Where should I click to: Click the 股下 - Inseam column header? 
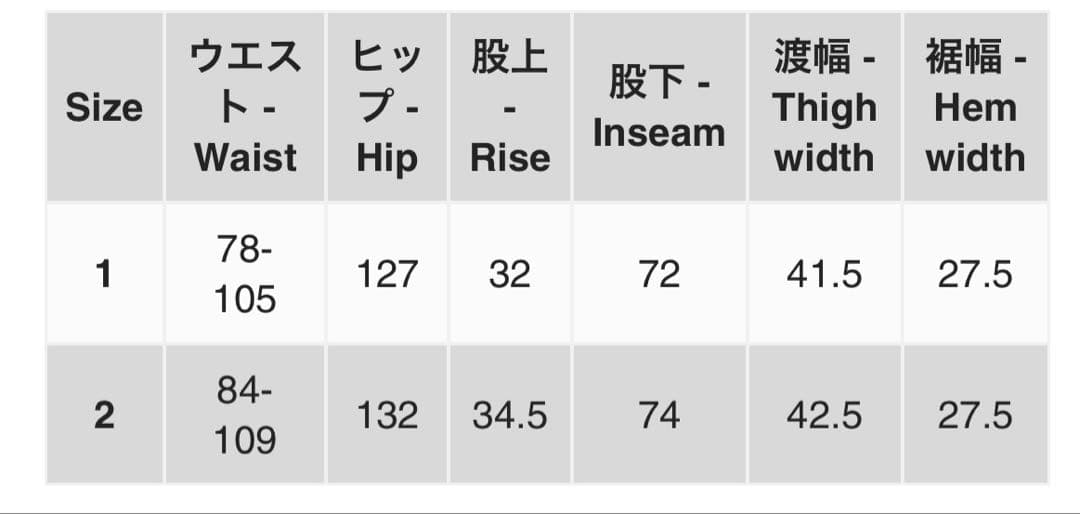659,108
